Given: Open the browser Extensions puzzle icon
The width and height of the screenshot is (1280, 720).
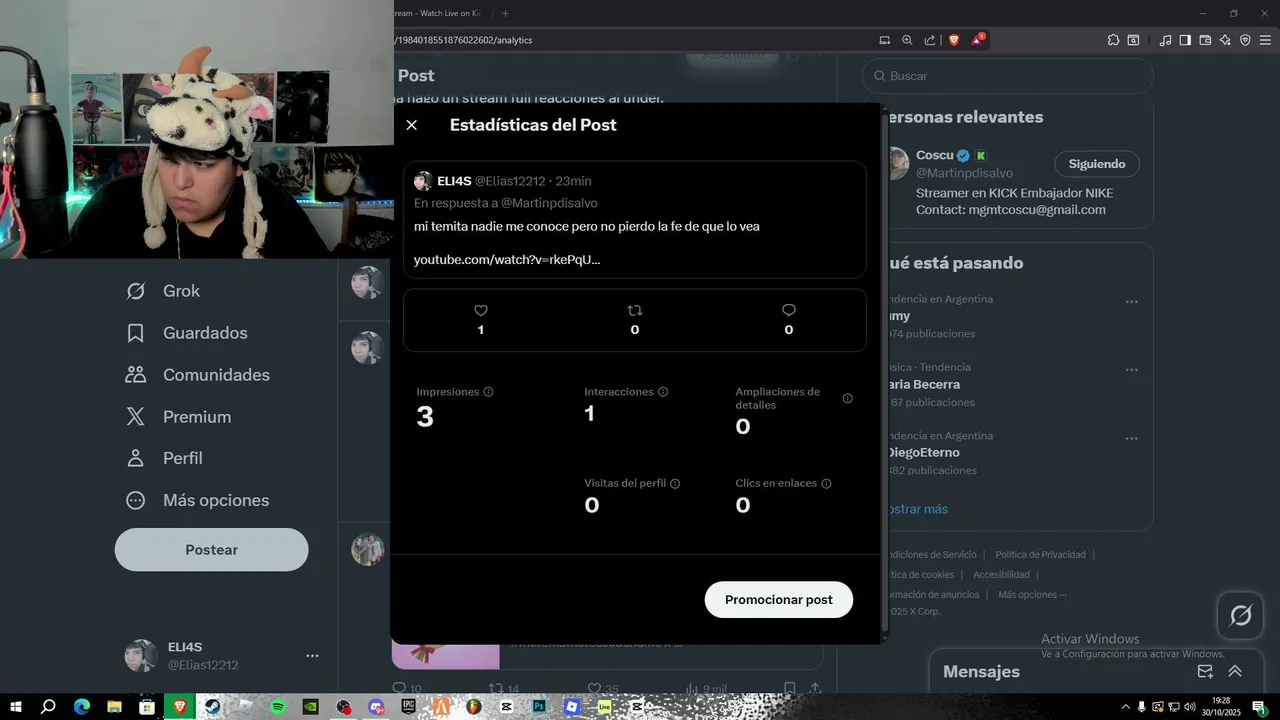Looking at the screenshot, I should 1113,40.
